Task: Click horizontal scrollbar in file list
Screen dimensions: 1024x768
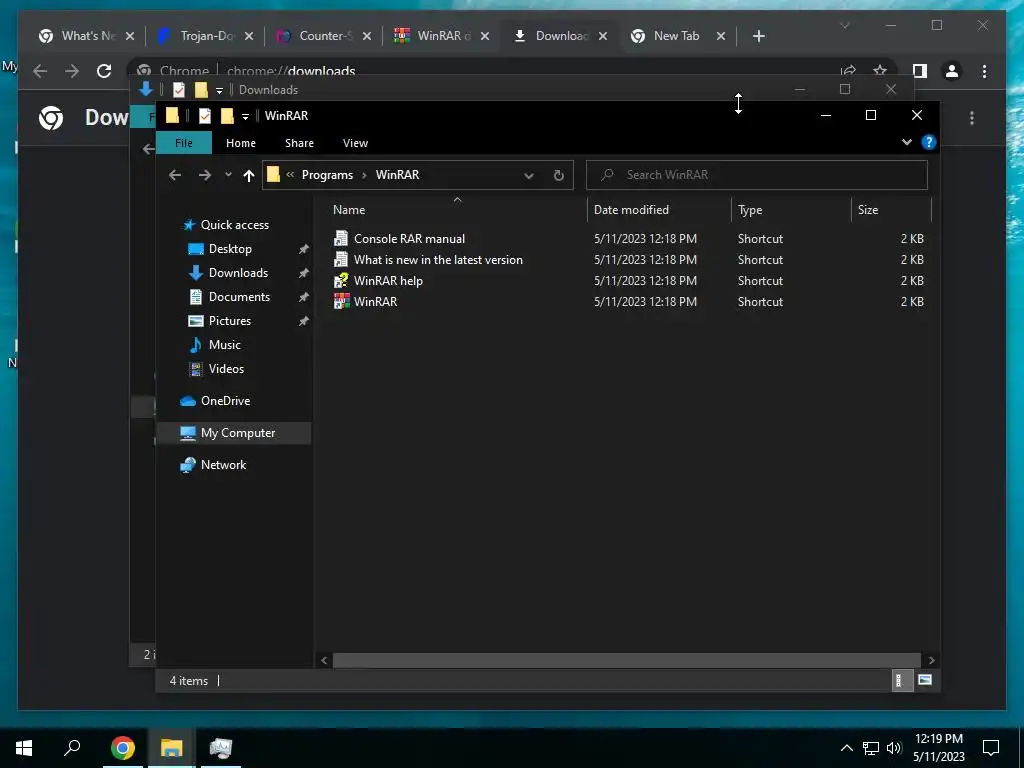Action: [626, 660]
